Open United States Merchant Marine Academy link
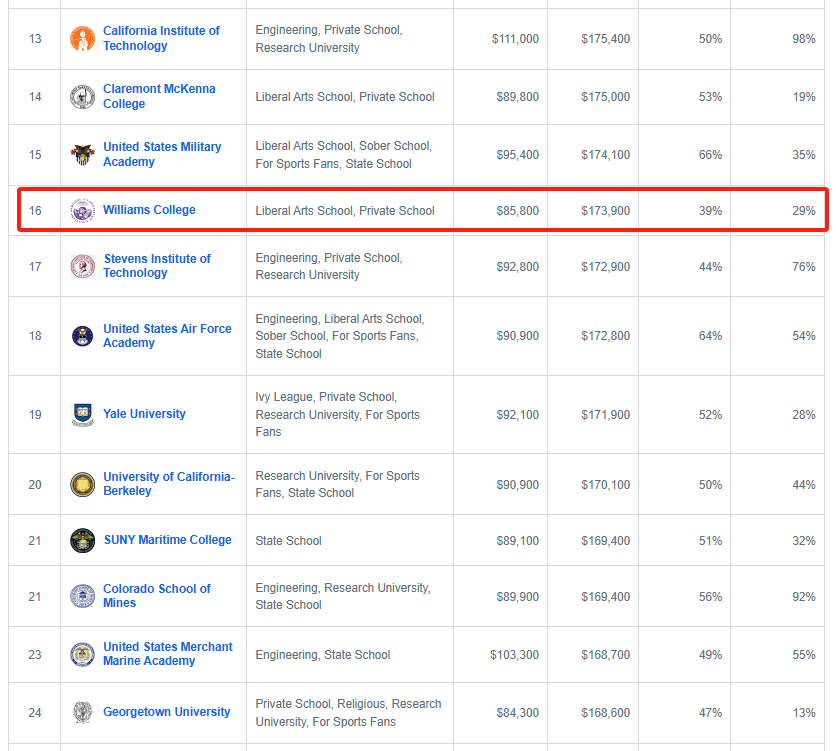Screen dimensions: 836x751 (168, 654)
